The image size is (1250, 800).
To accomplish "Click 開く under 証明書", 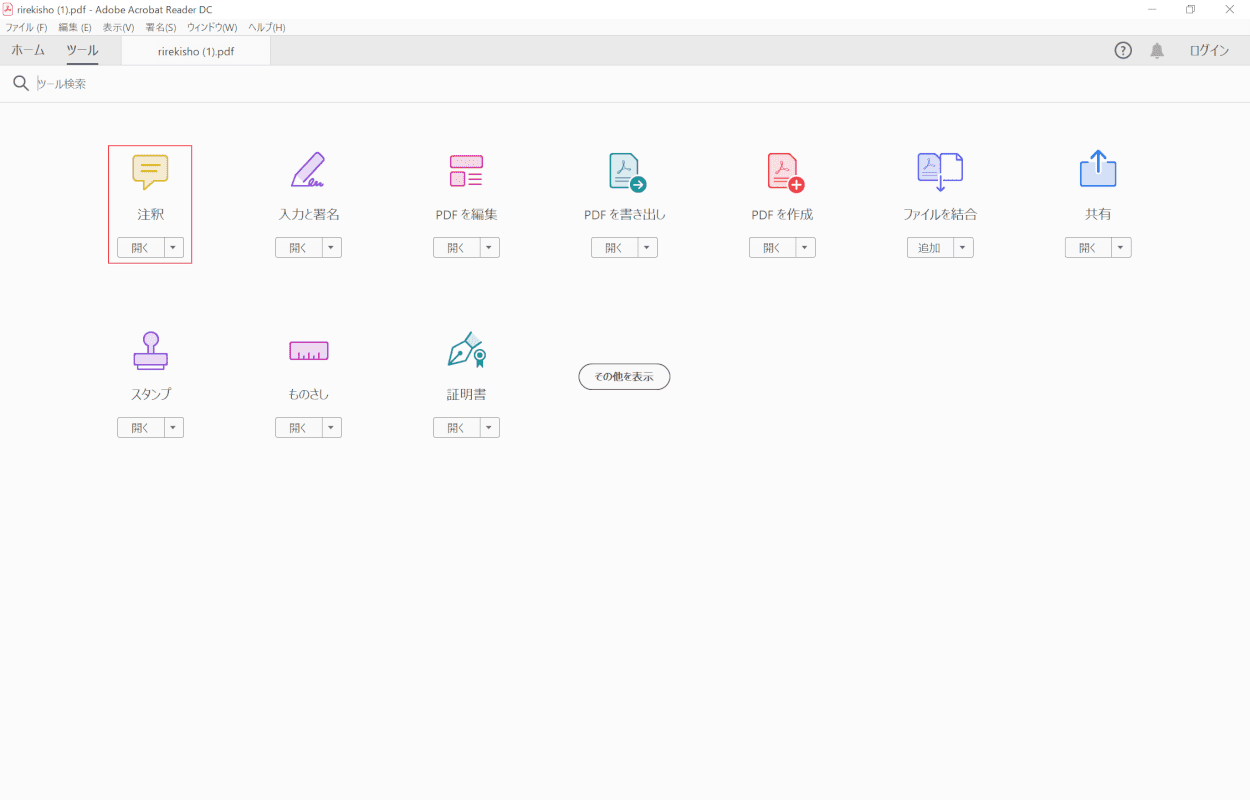I will tap(456, 428).
